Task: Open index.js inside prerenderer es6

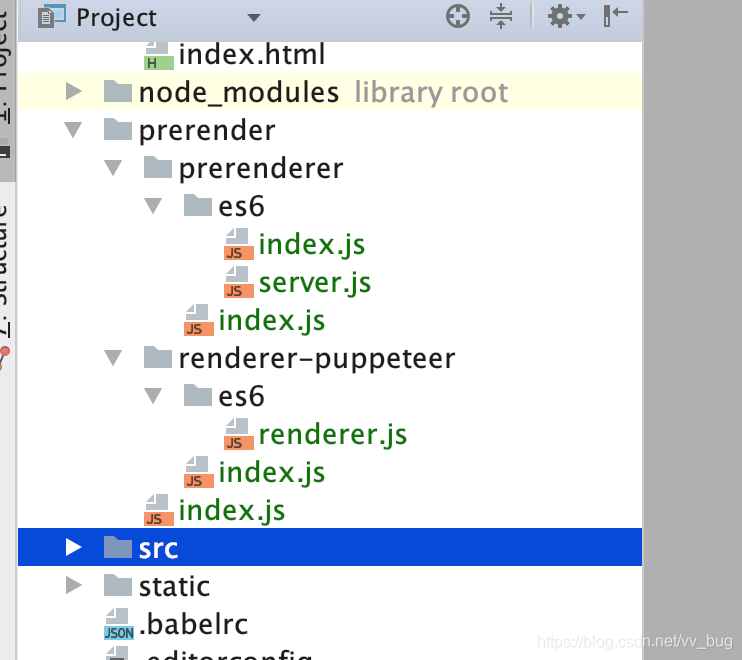Action: click(311, 245)
